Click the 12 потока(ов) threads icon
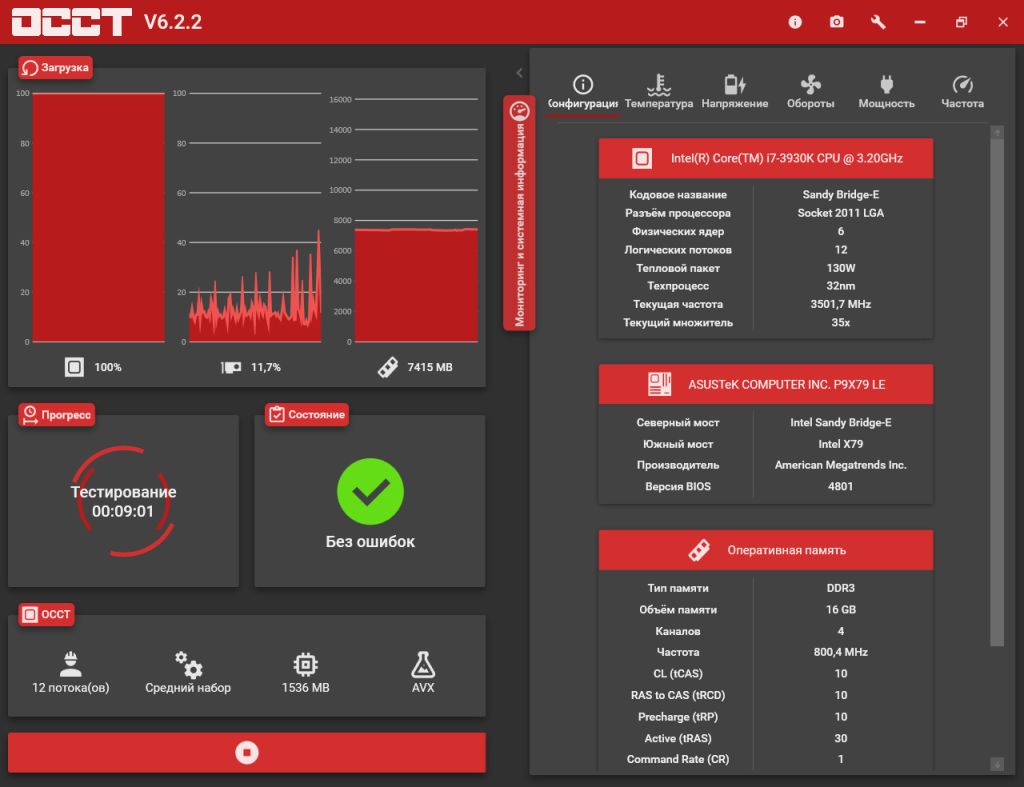The width and height of the screenshot is (1024, 787). [71, 664]
